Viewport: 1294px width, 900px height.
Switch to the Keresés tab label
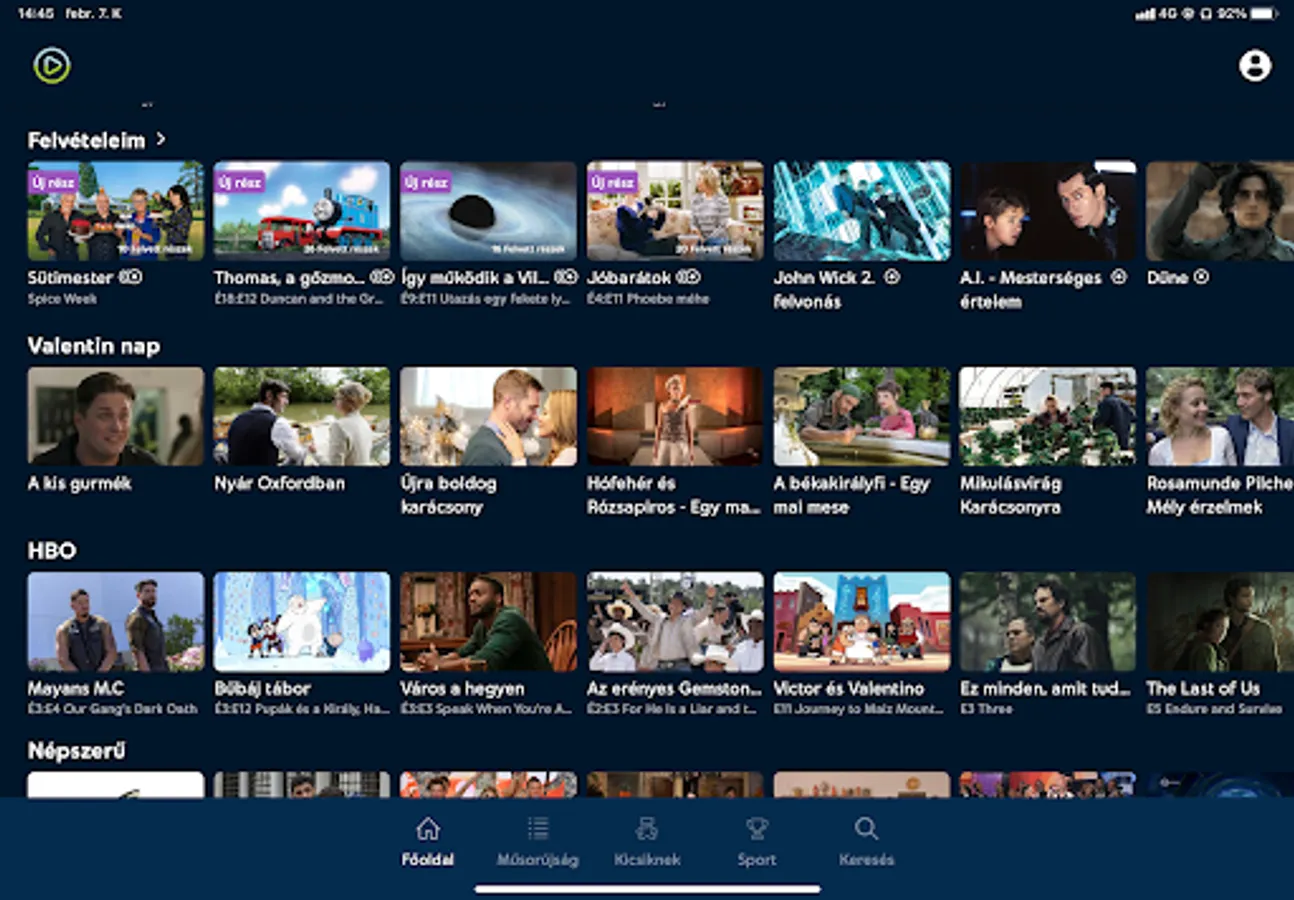[866, 860]
